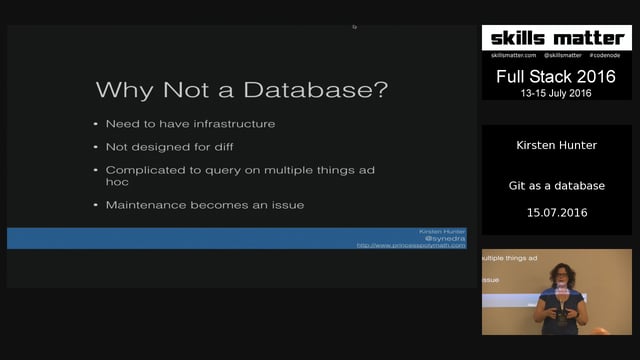Click the #codenode hashtag
The image size is (640, 360).
pyautogui.click(x=604, y=55)
